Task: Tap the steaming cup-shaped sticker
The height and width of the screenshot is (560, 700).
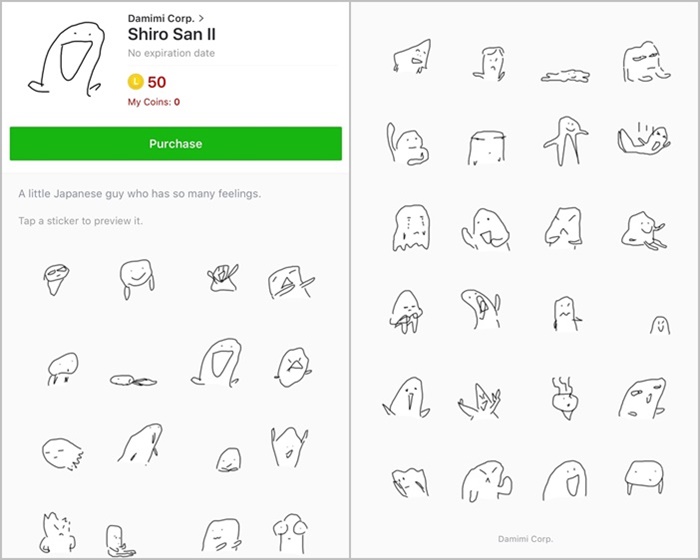Action: [x=564, y=397]
